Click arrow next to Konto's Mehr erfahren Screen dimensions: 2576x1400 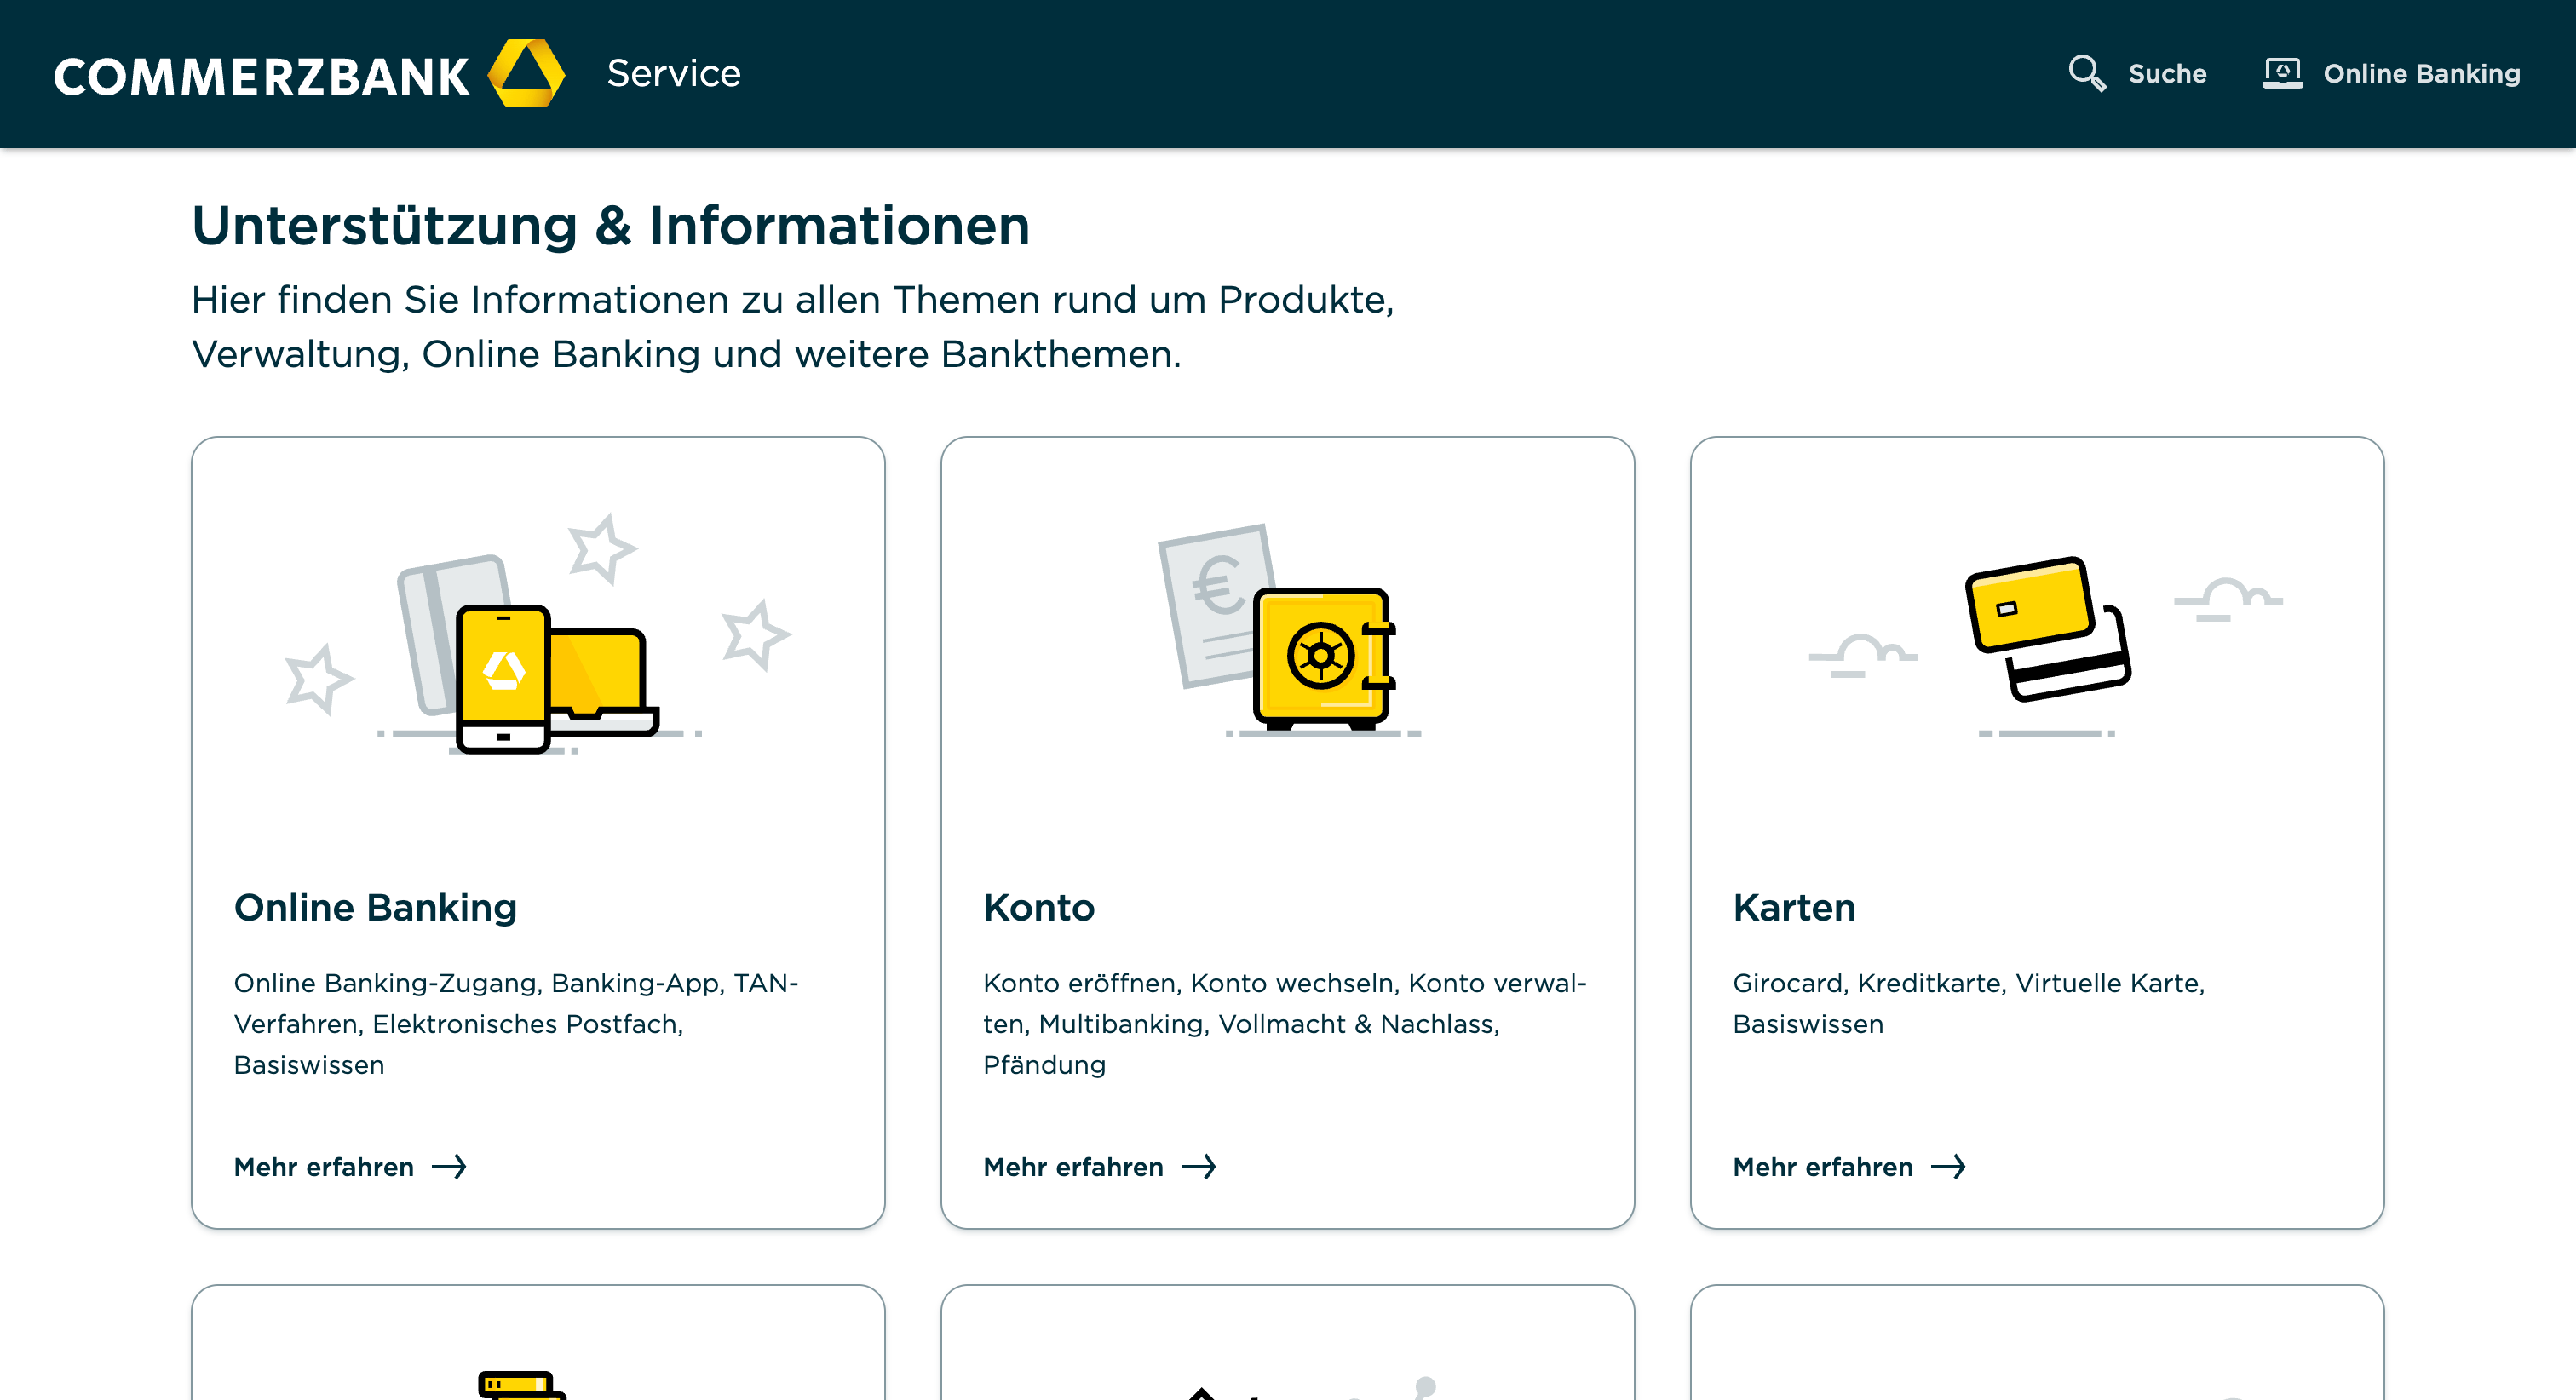[x=1198, y=1167]
